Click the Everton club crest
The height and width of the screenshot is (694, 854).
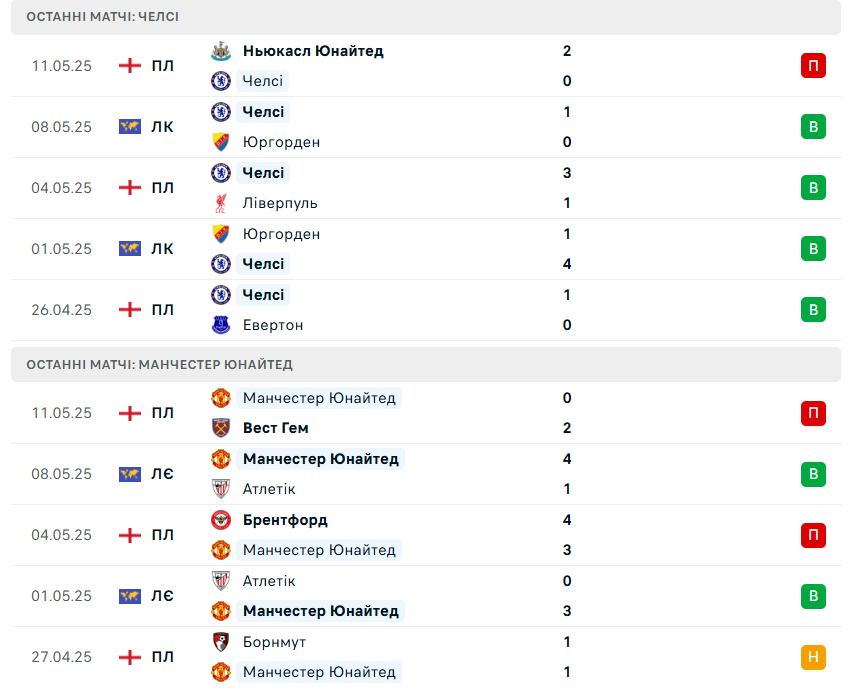point(221,325)
